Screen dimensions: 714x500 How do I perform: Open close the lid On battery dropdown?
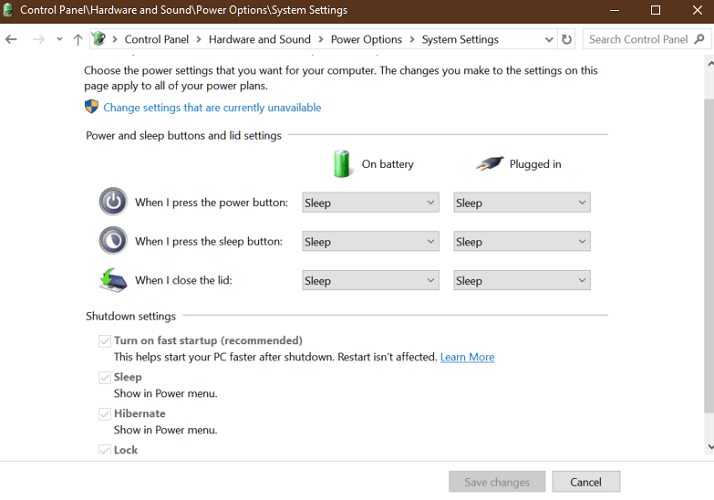[370, 281]
